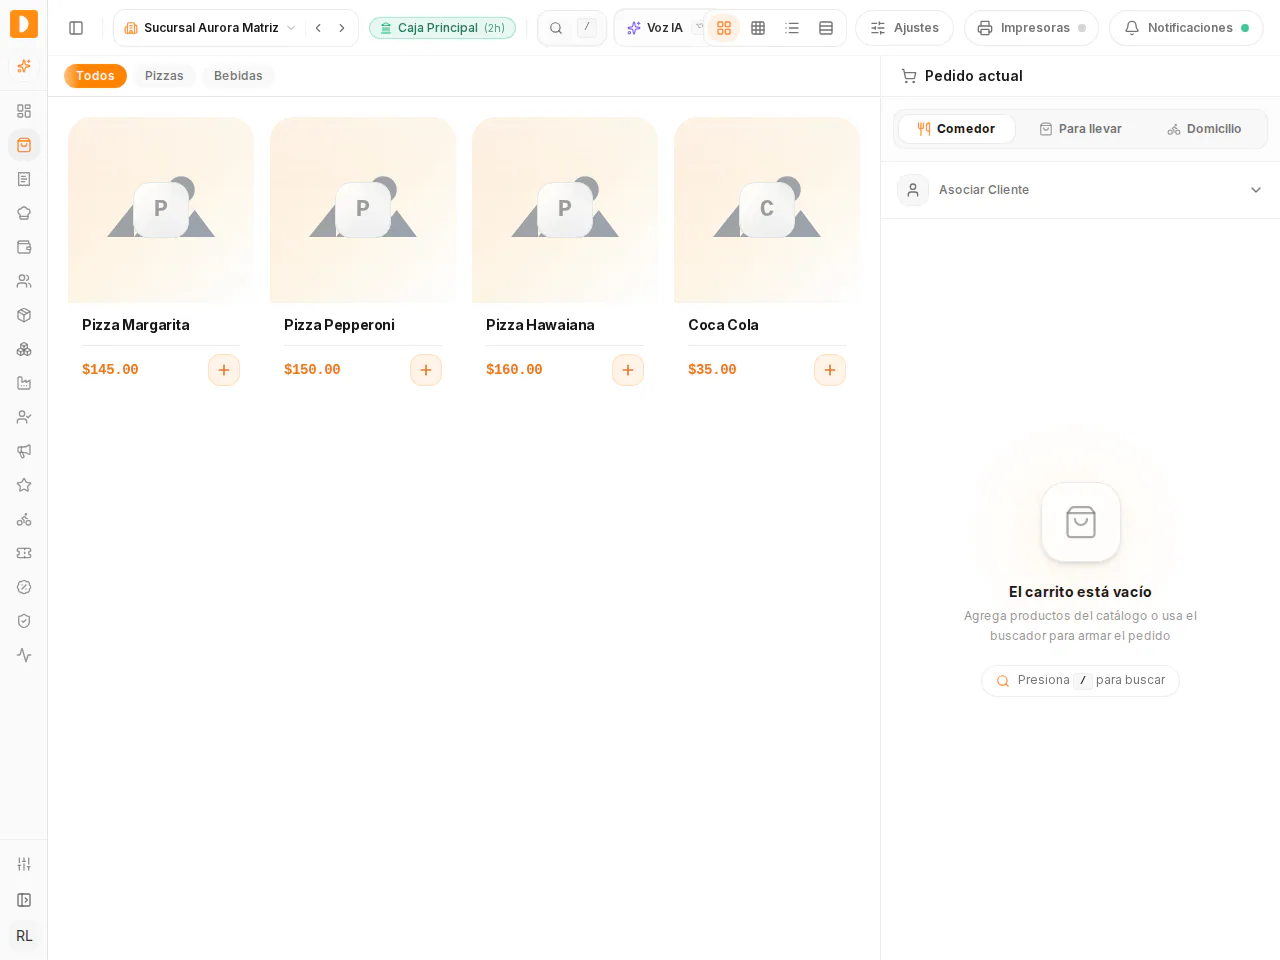Image resolution: width=1280 pixels, height=960 pixels.
Task: Open the sparkle AI assistant icon in sidebar
Action: pos(24,66)
